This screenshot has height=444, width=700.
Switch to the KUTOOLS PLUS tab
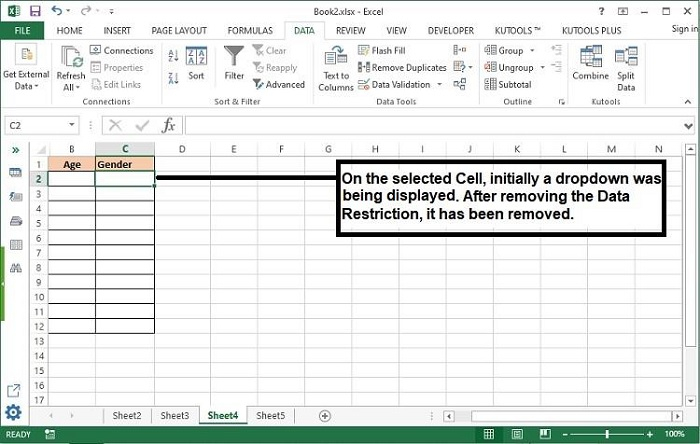click(592, 30)
